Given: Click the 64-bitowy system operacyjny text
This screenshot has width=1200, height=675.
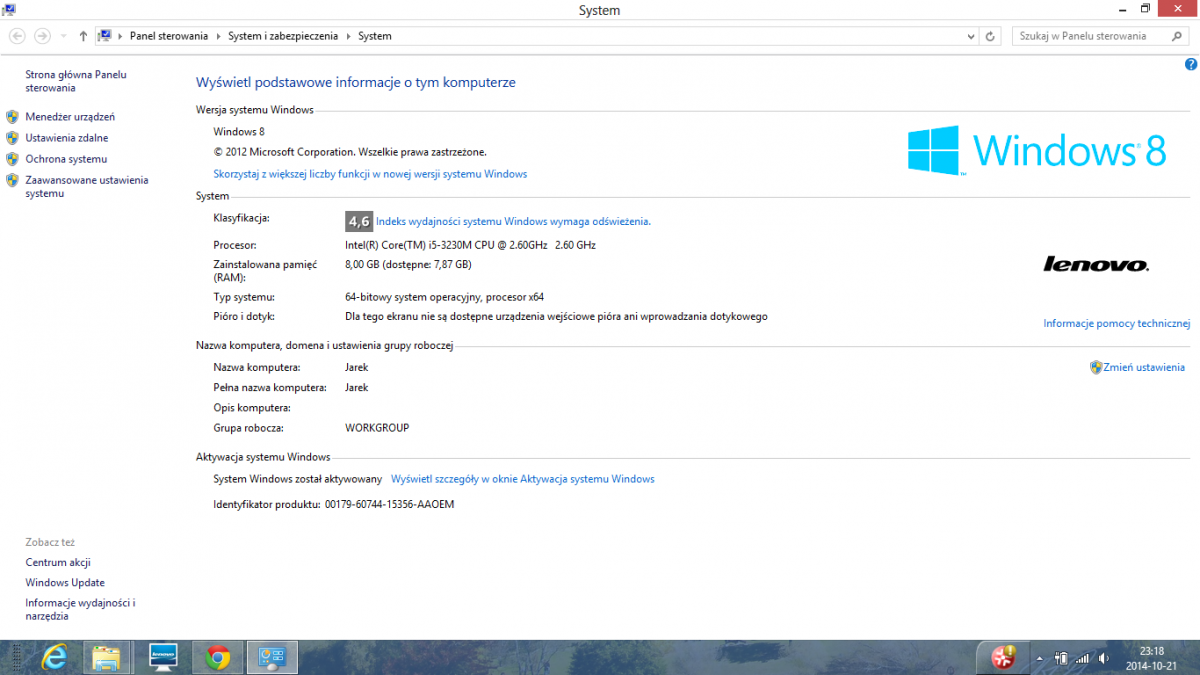Looking at the screenshot, I should [x=444, y=297].
